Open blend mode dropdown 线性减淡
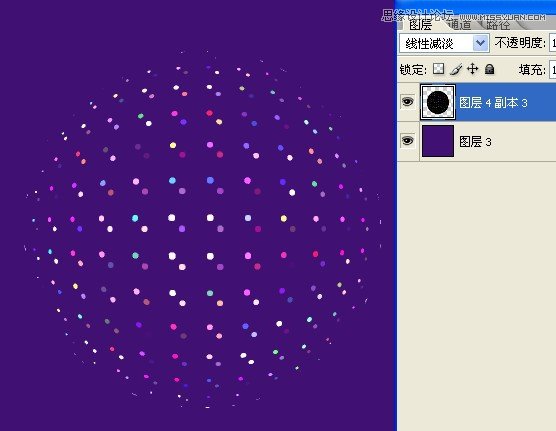556x431 pixels. [444, 43]
